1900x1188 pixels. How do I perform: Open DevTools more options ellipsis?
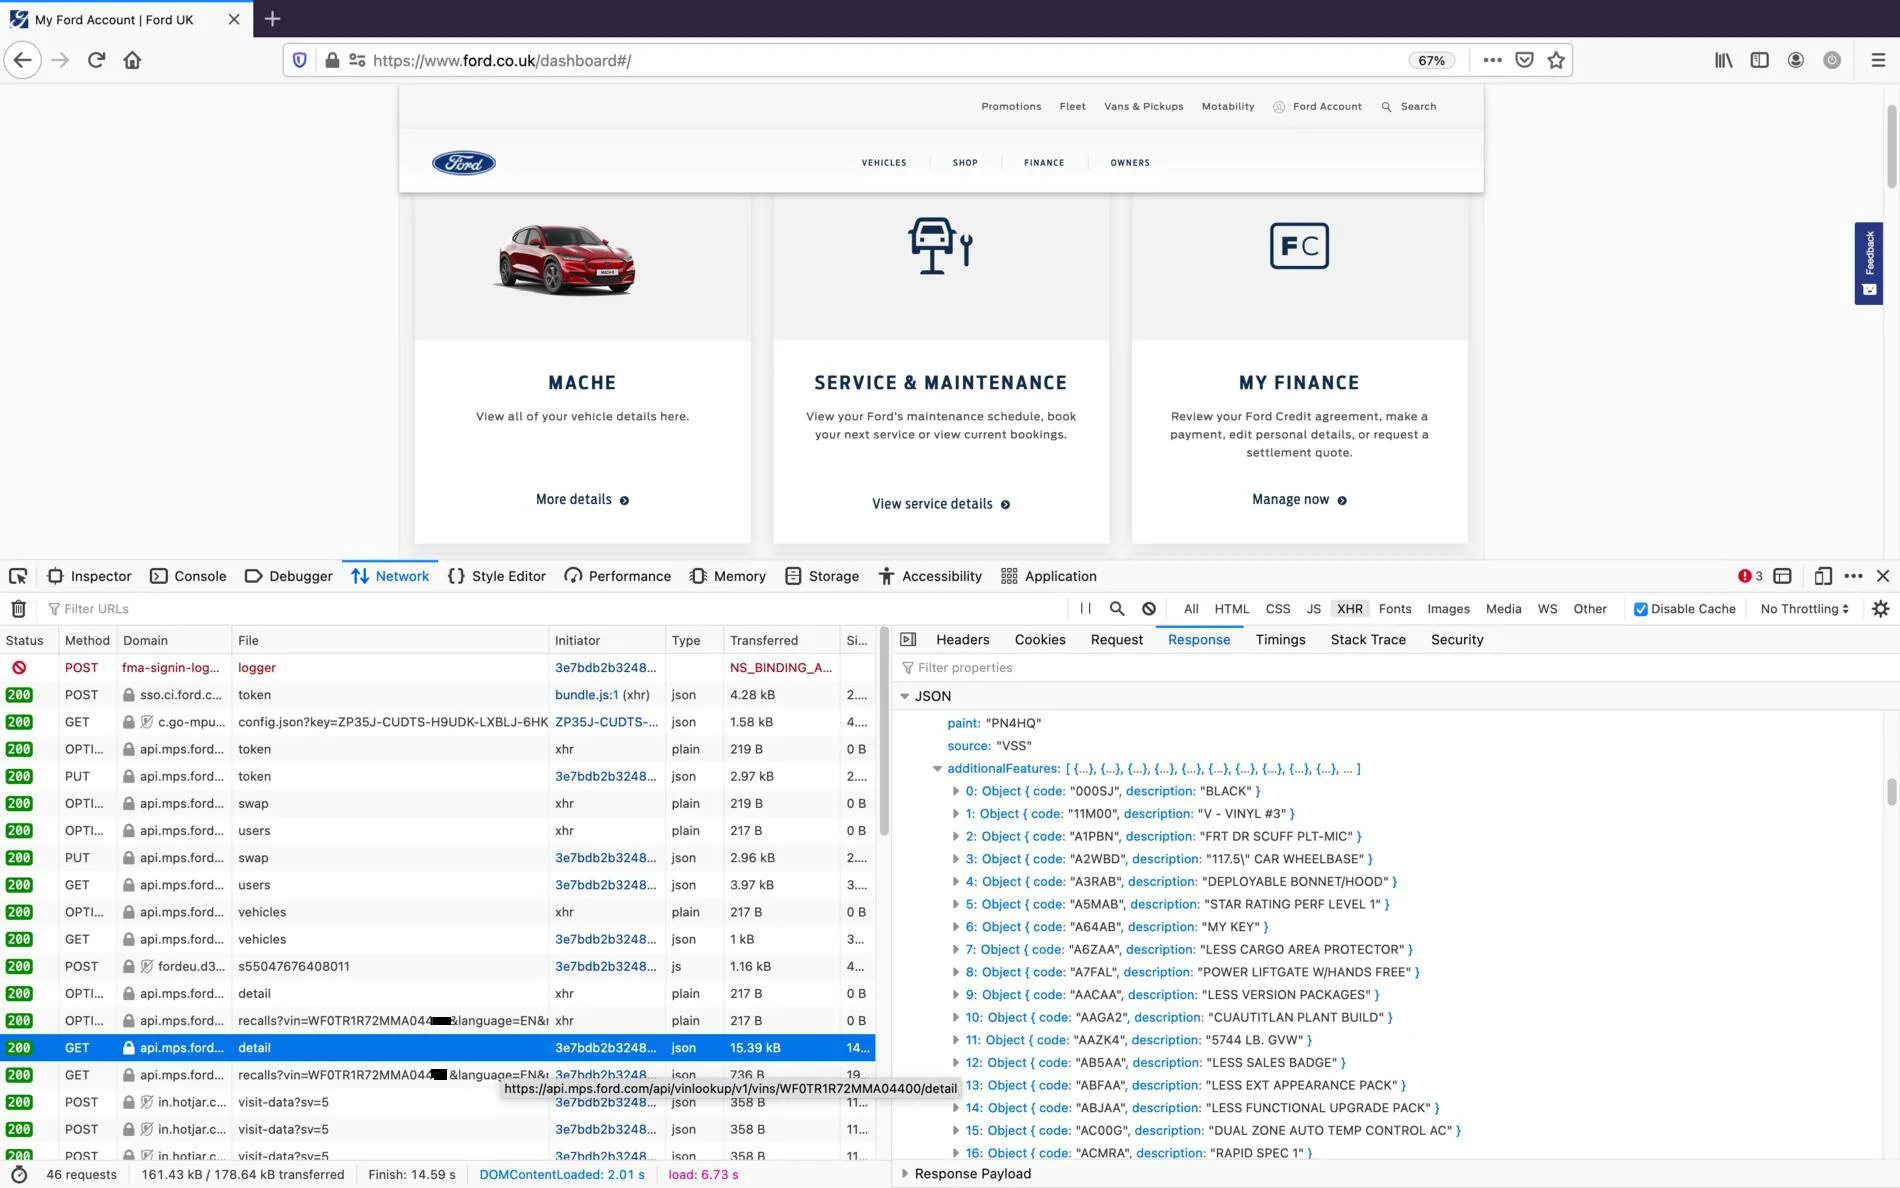click(1853, 576)
